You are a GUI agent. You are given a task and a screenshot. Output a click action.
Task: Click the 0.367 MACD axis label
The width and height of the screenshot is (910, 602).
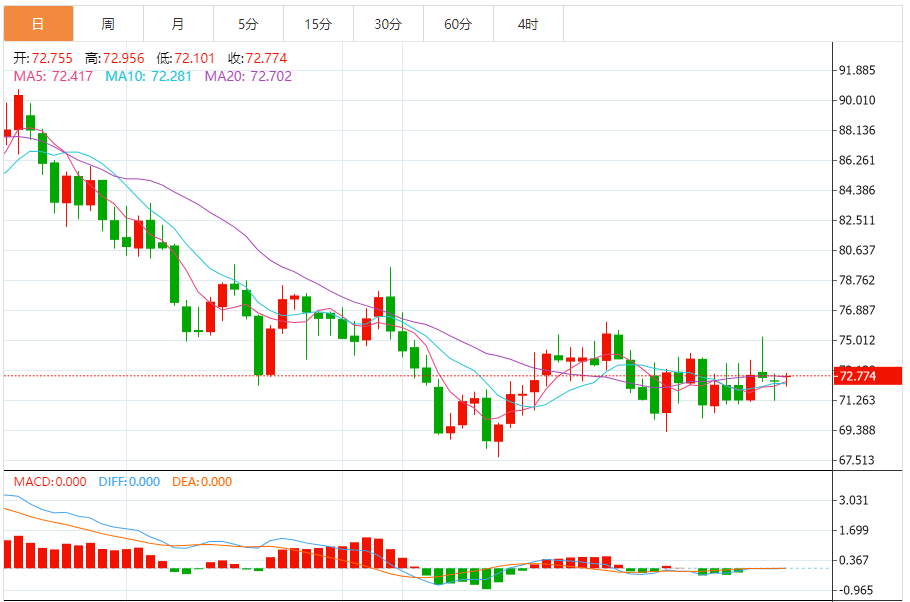[854, 560]
